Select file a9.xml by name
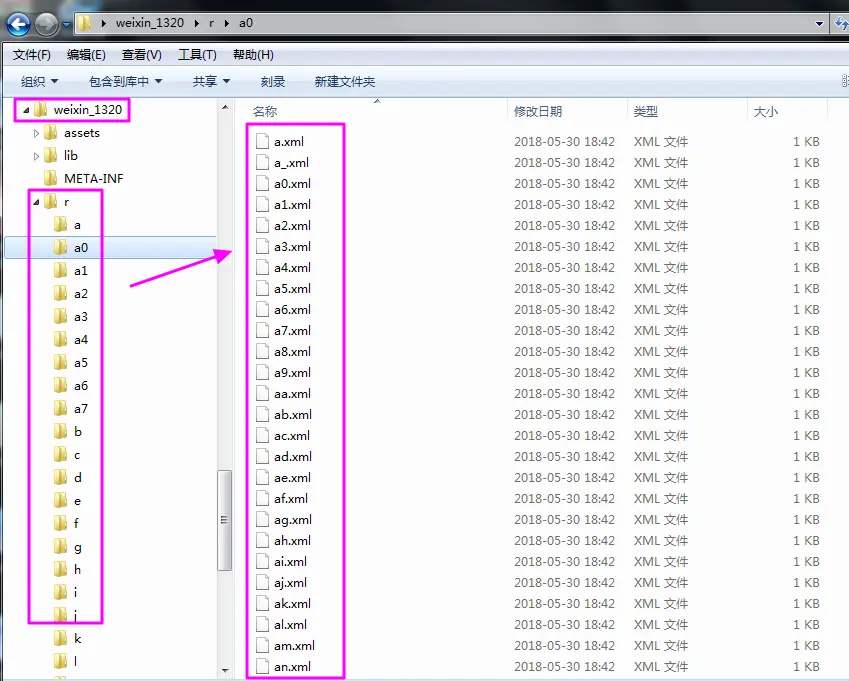 pos(292,372)
